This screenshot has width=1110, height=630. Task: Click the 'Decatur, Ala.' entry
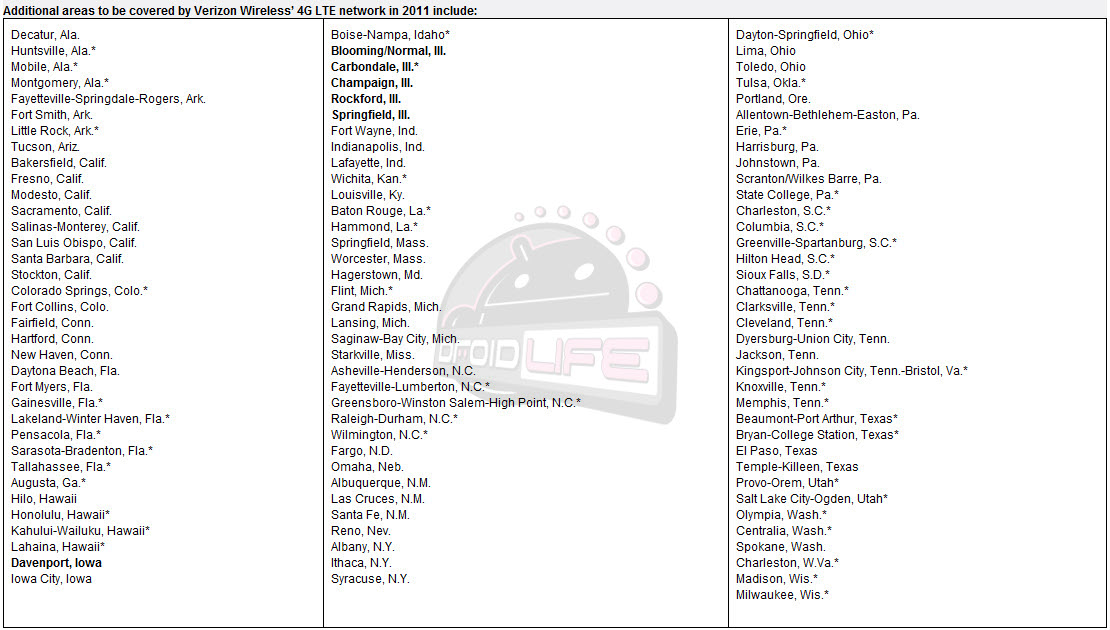45,35
